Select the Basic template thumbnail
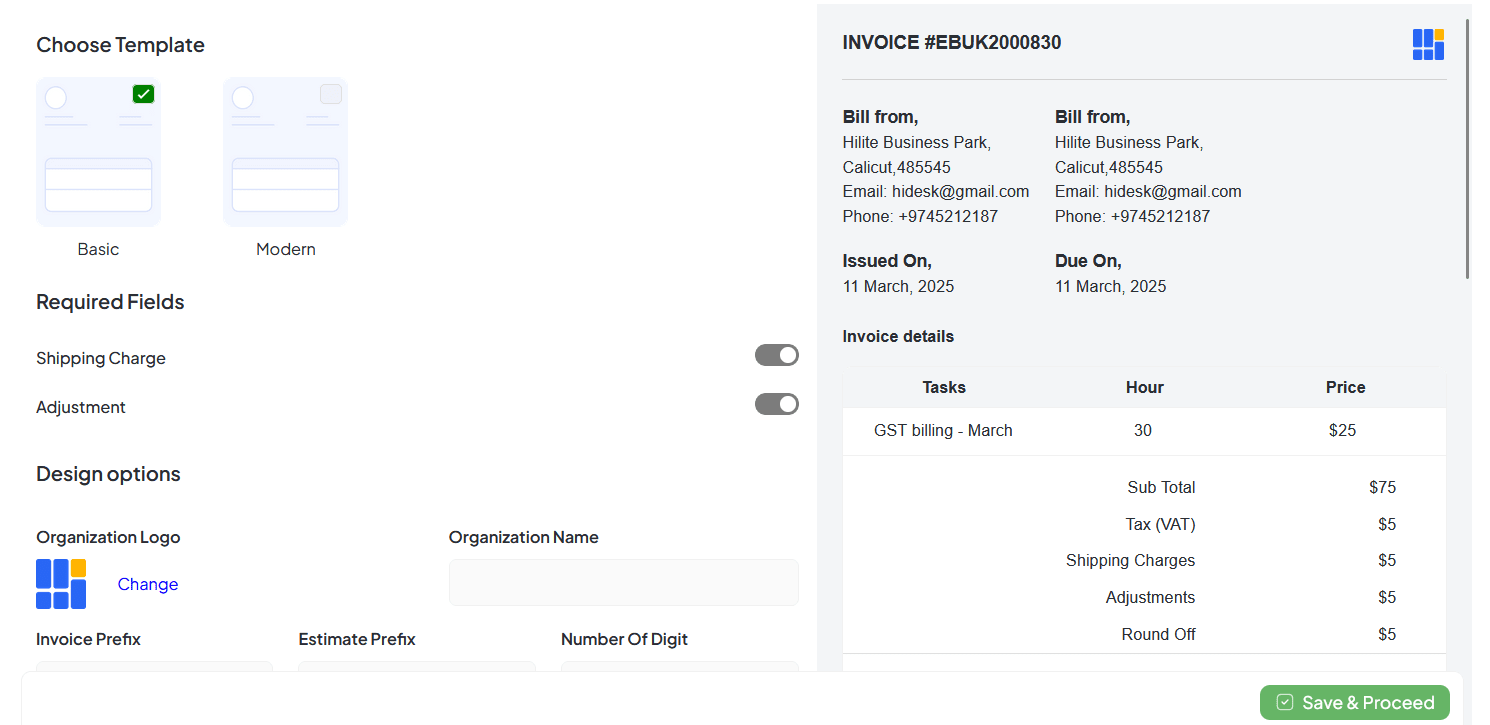The width and height of the screenshot is (1490, 725). click(98, 152)
